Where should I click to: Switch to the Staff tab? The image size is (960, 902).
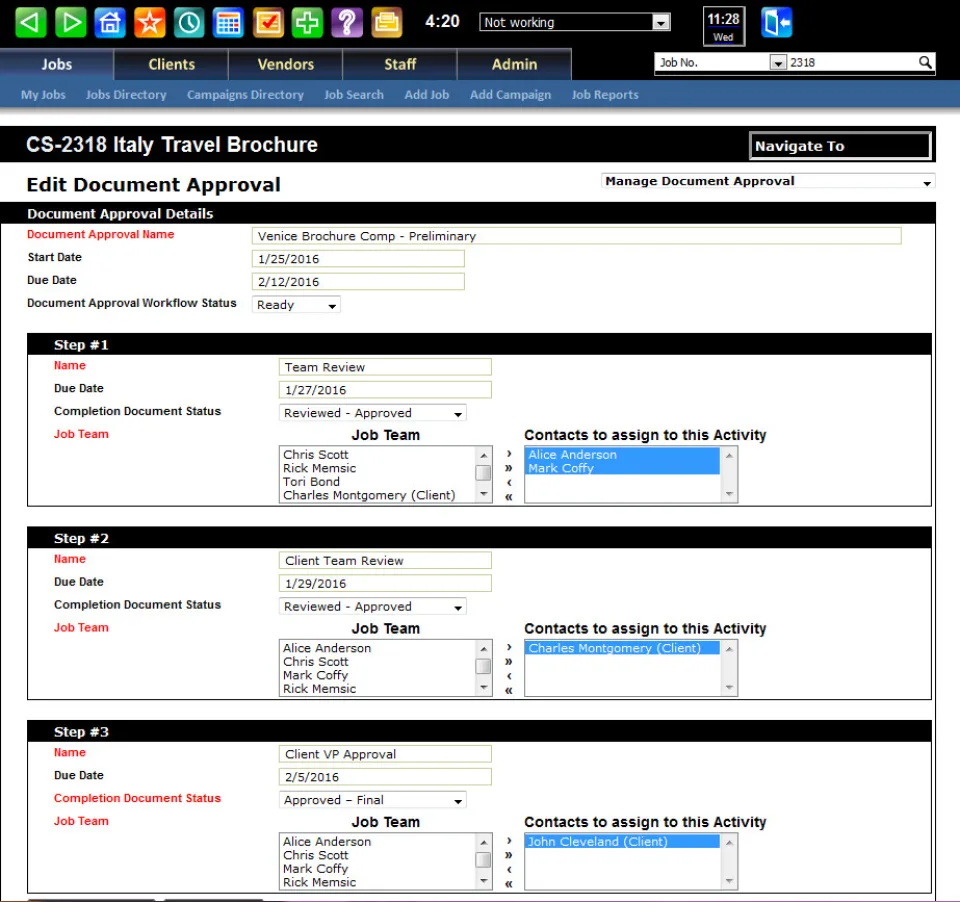point(400,64)
